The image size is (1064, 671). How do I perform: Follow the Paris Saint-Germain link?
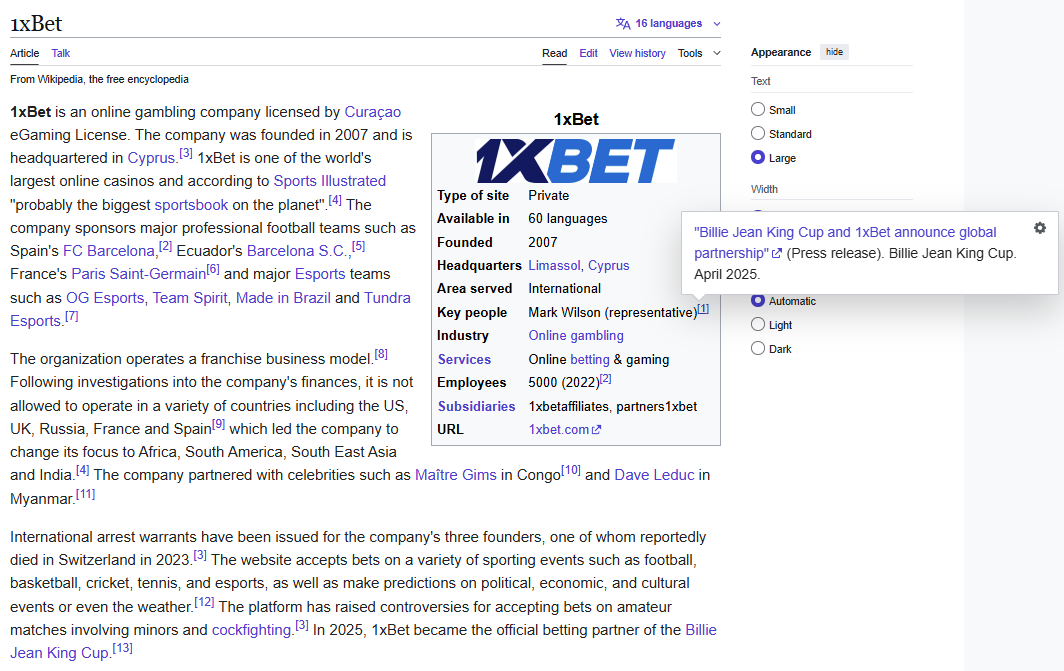pyautogui.click(x=138, y=274)
